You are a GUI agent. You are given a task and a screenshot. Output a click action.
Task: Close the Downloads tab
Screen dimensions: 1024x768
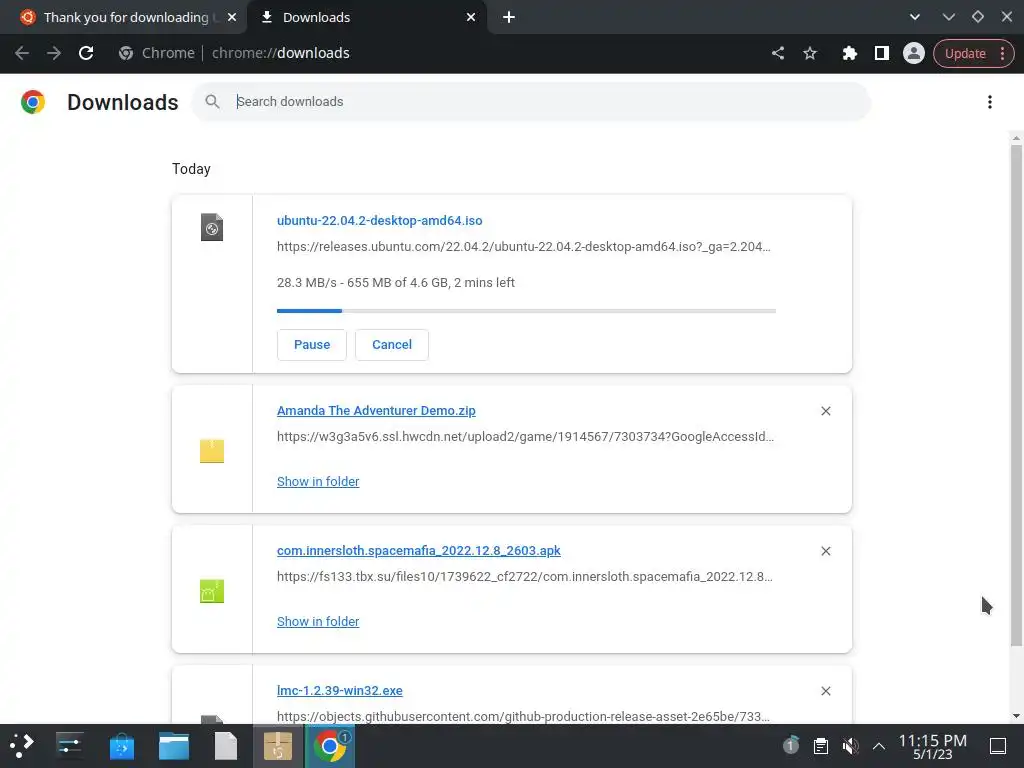pyautogui.click(x=471, y=17)
